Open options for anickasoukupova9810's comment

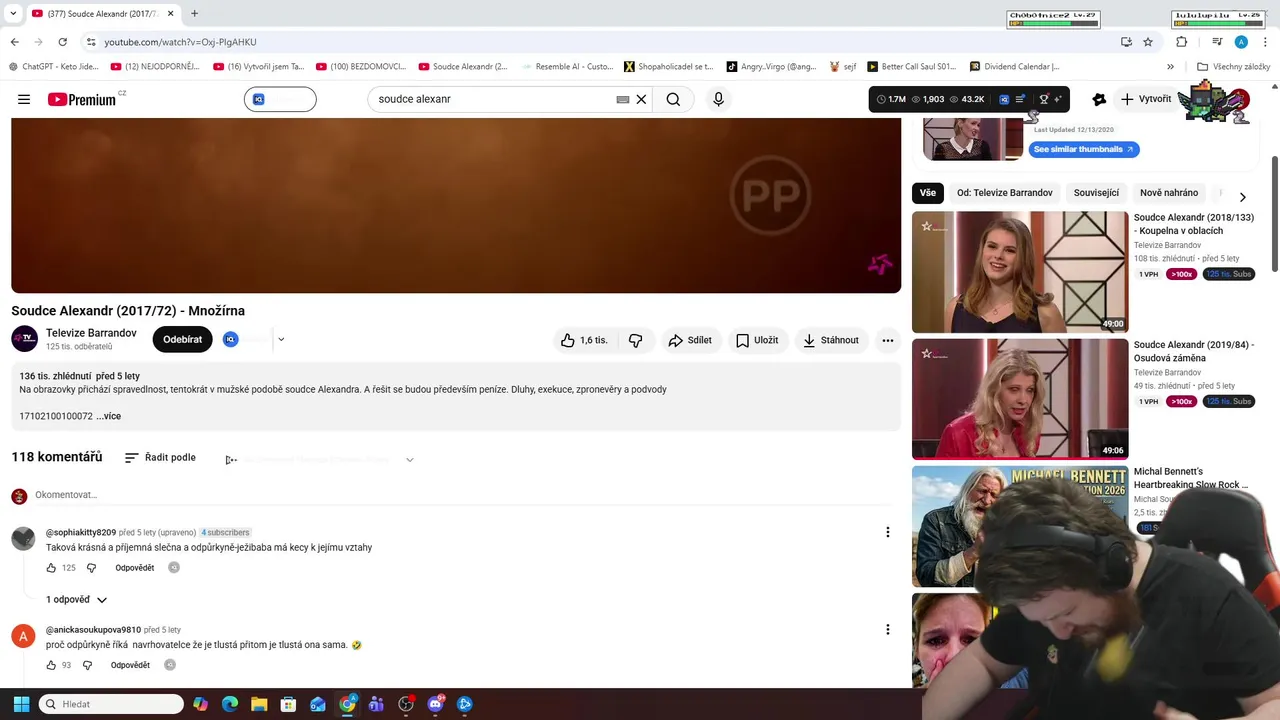point(887,629)
